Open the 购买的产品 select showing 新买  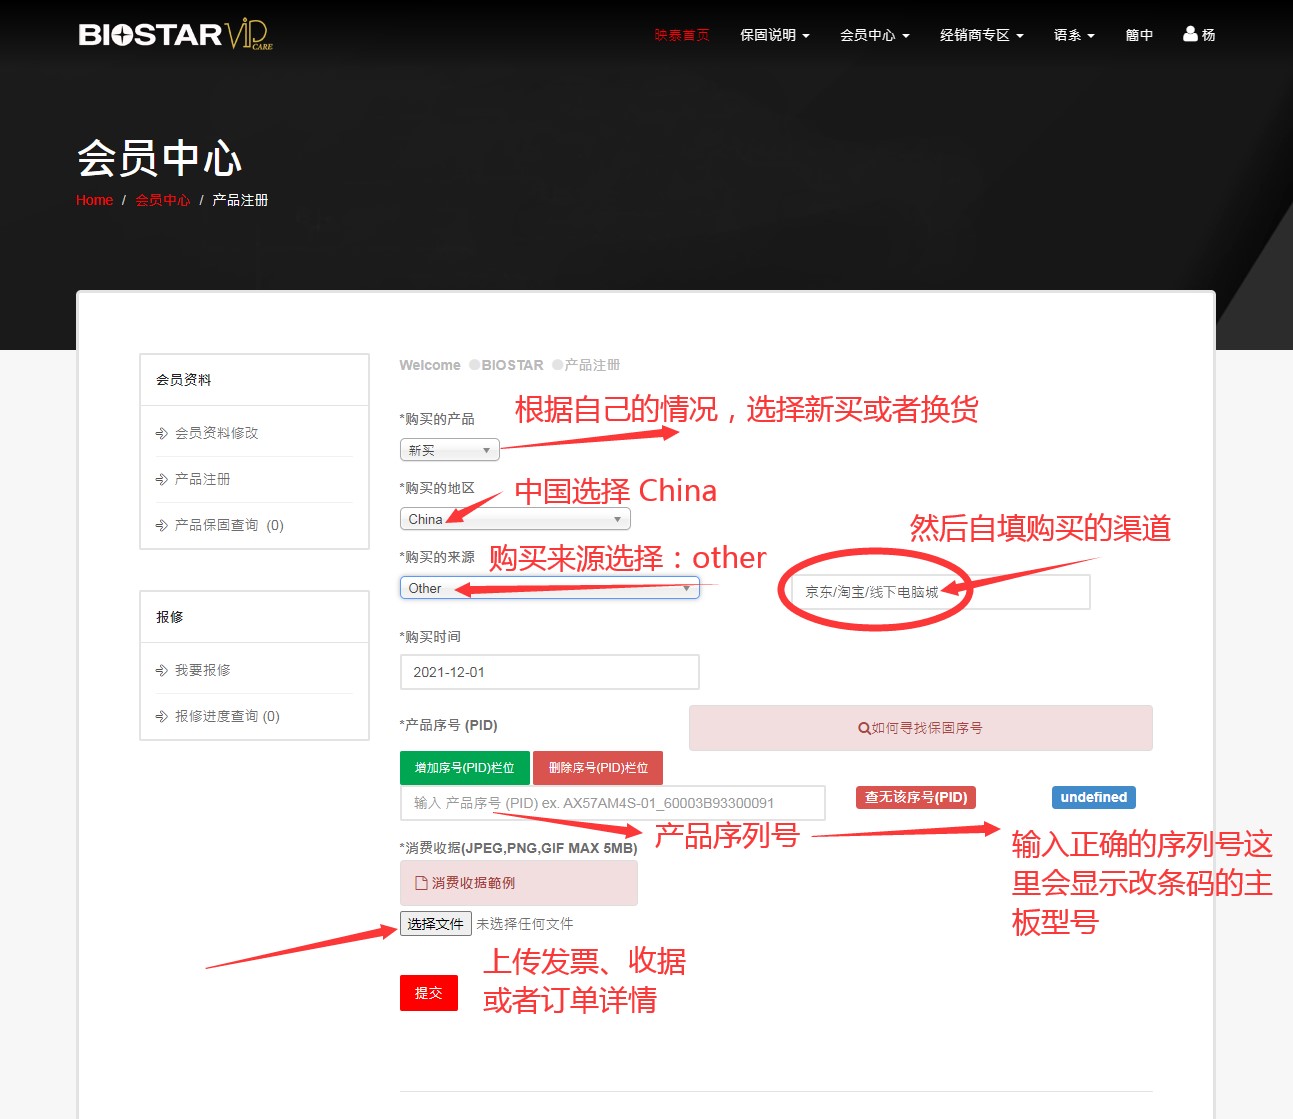pos(449,450)
